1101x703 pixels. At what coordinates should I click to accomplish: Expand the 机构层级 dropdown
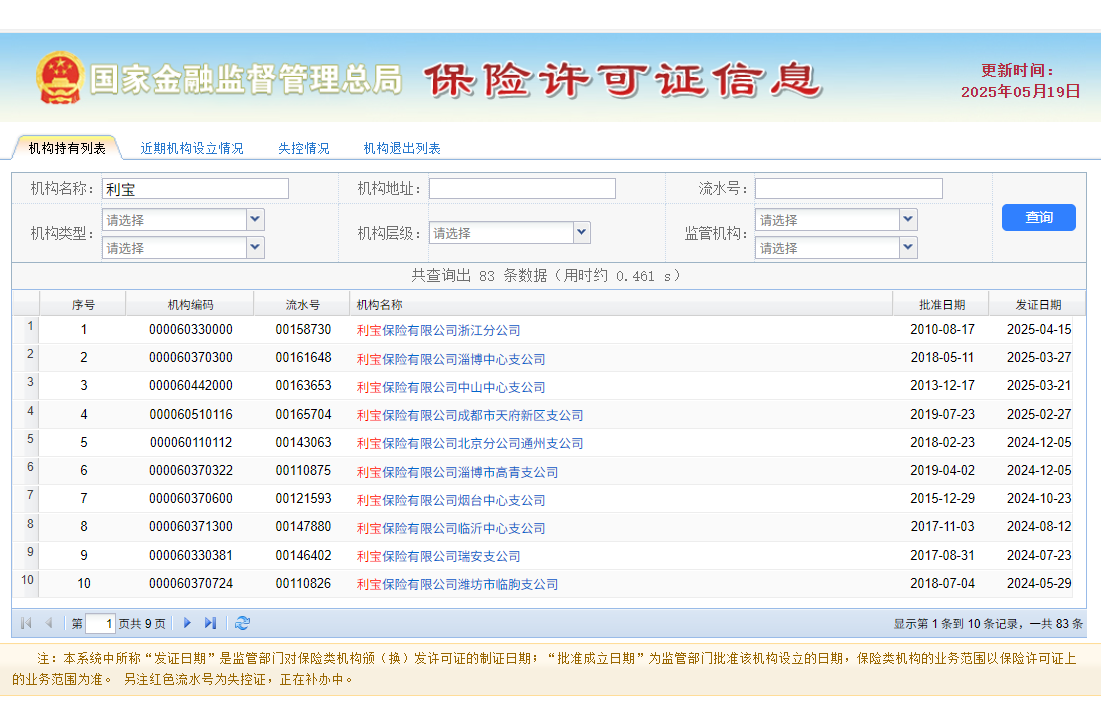(581, 232)
